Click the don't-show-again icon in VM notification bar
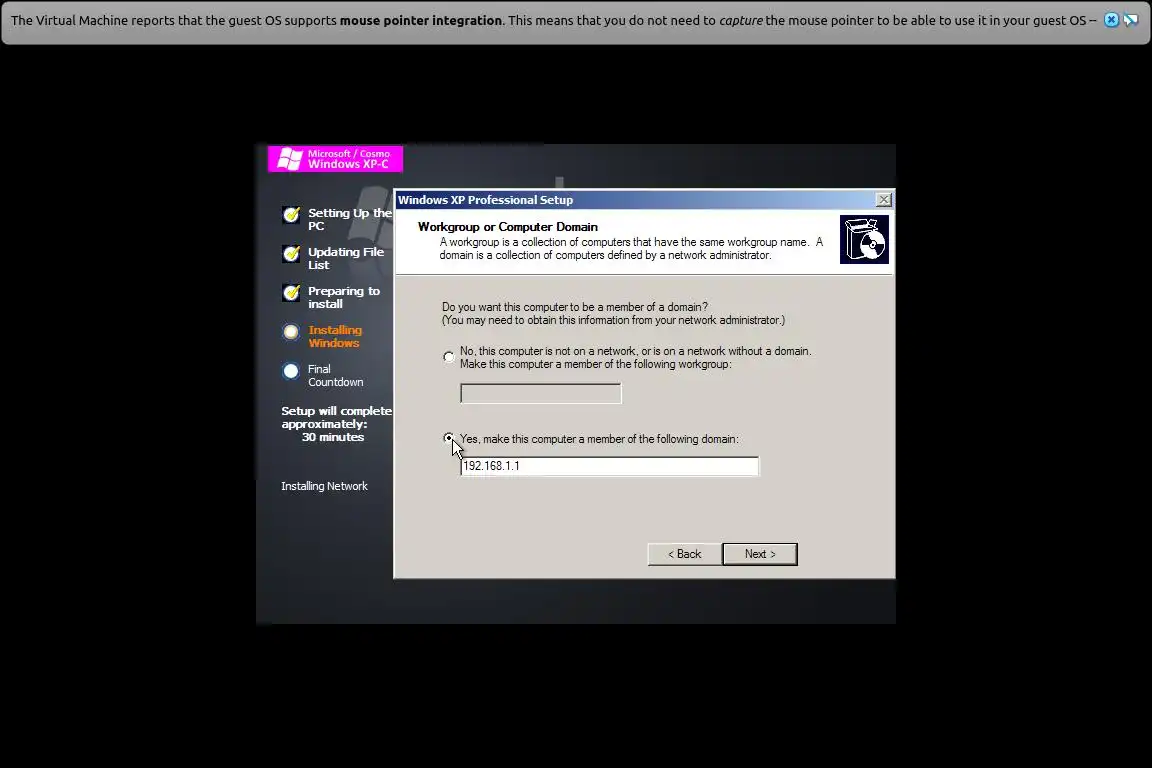This screenshot has height=768, width=1152. pyautogui.click(x=1131, y=21)
